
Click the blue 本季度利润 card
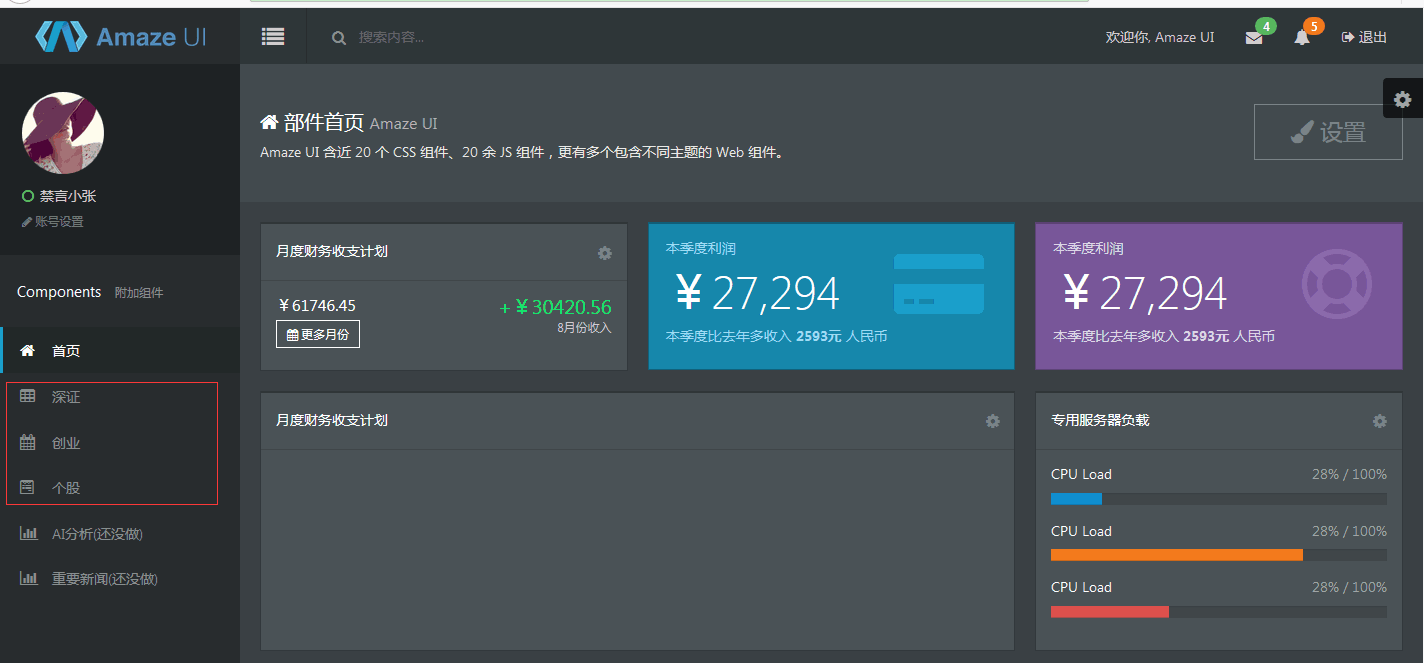831,296
